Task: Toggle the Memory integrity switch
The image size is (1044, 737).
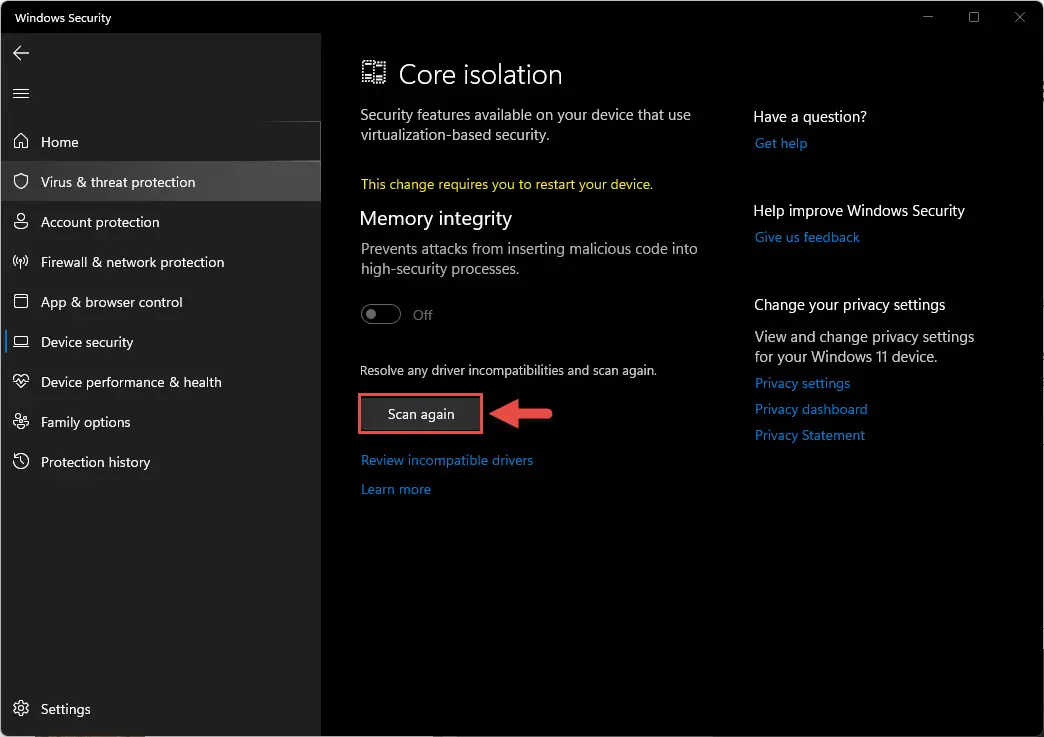Action: (x=381, y=314)
